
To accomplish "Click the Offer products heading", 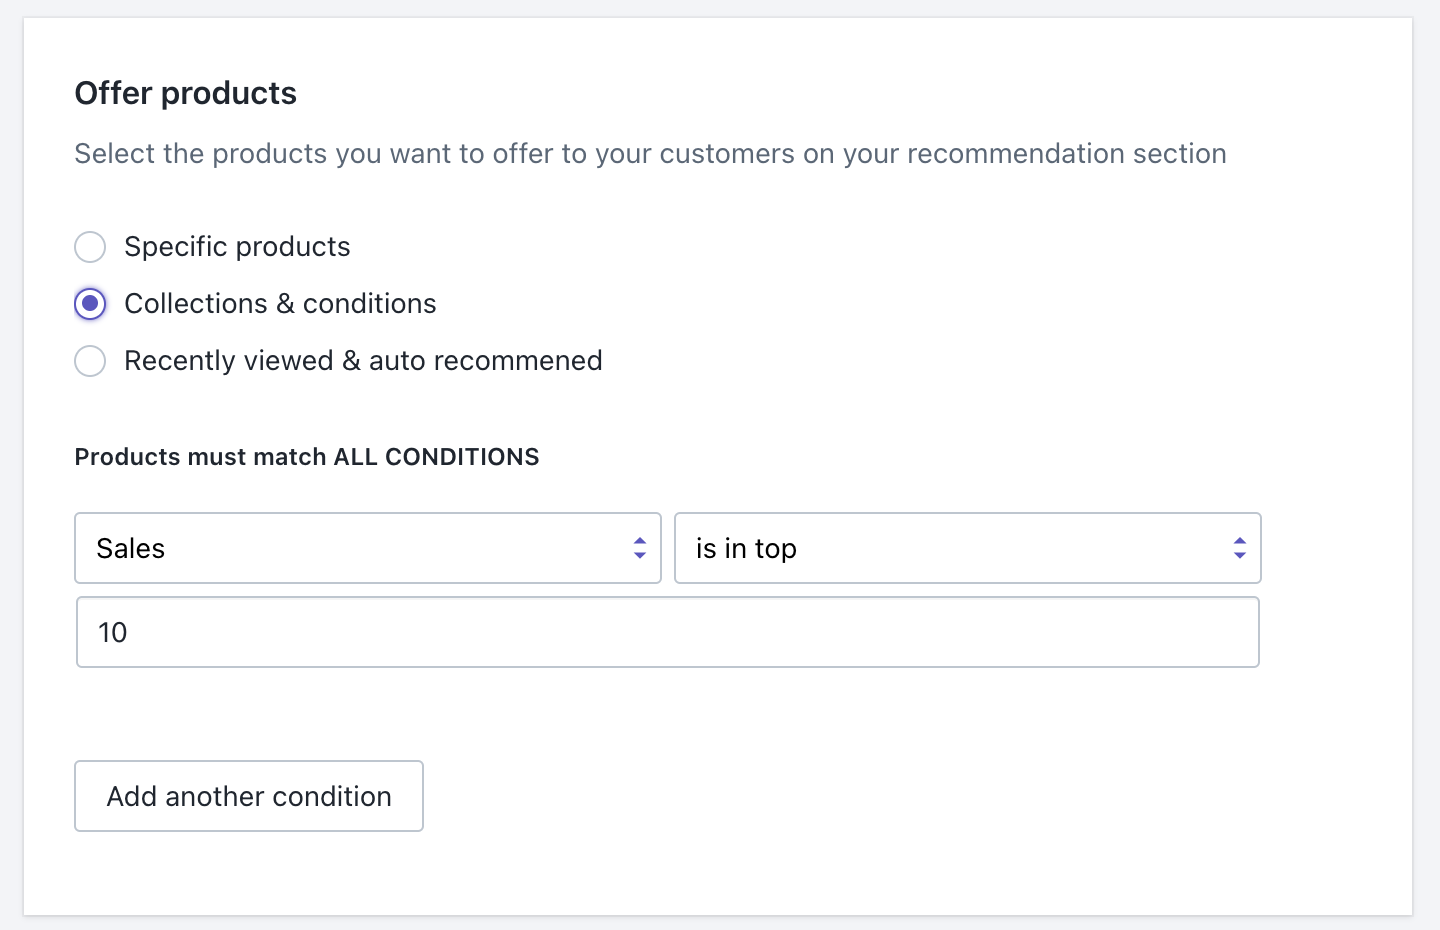I will 186,93.
